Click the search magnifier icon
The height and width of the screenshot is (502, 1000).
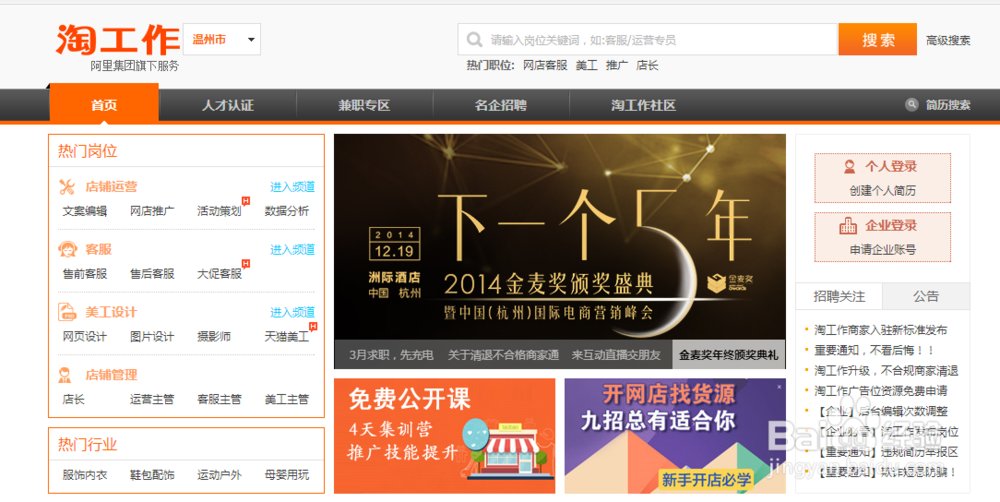pos(474,40)
